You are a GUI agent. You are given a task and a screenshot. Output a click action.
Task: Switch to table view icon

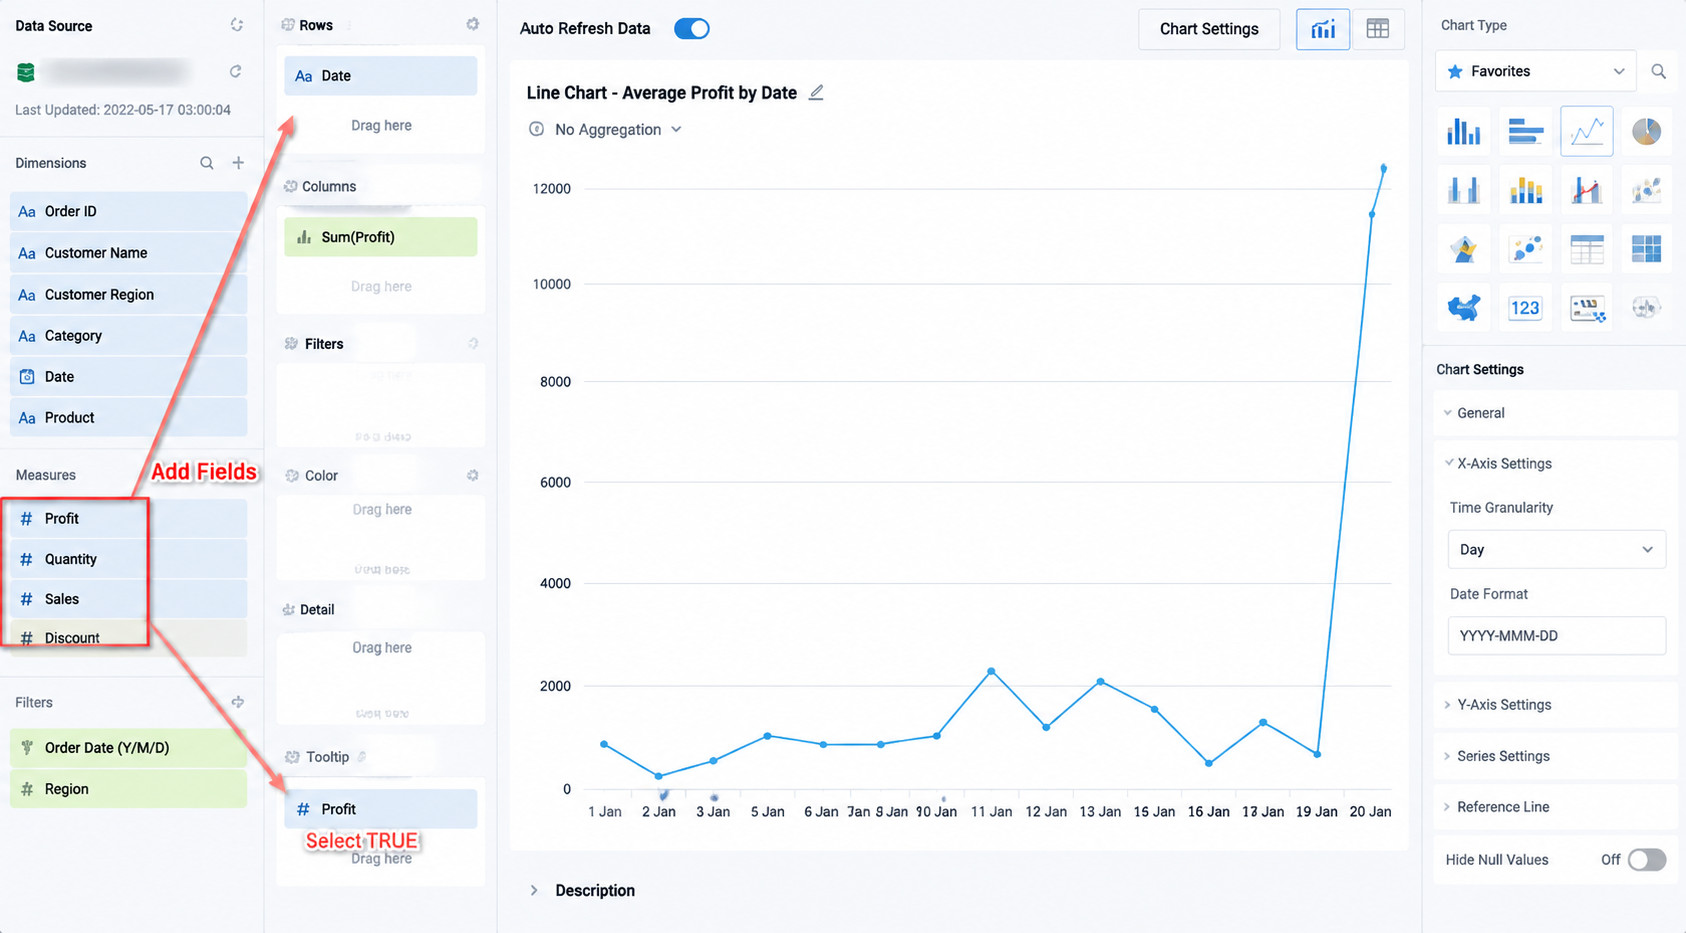(x=1378, y=29)
